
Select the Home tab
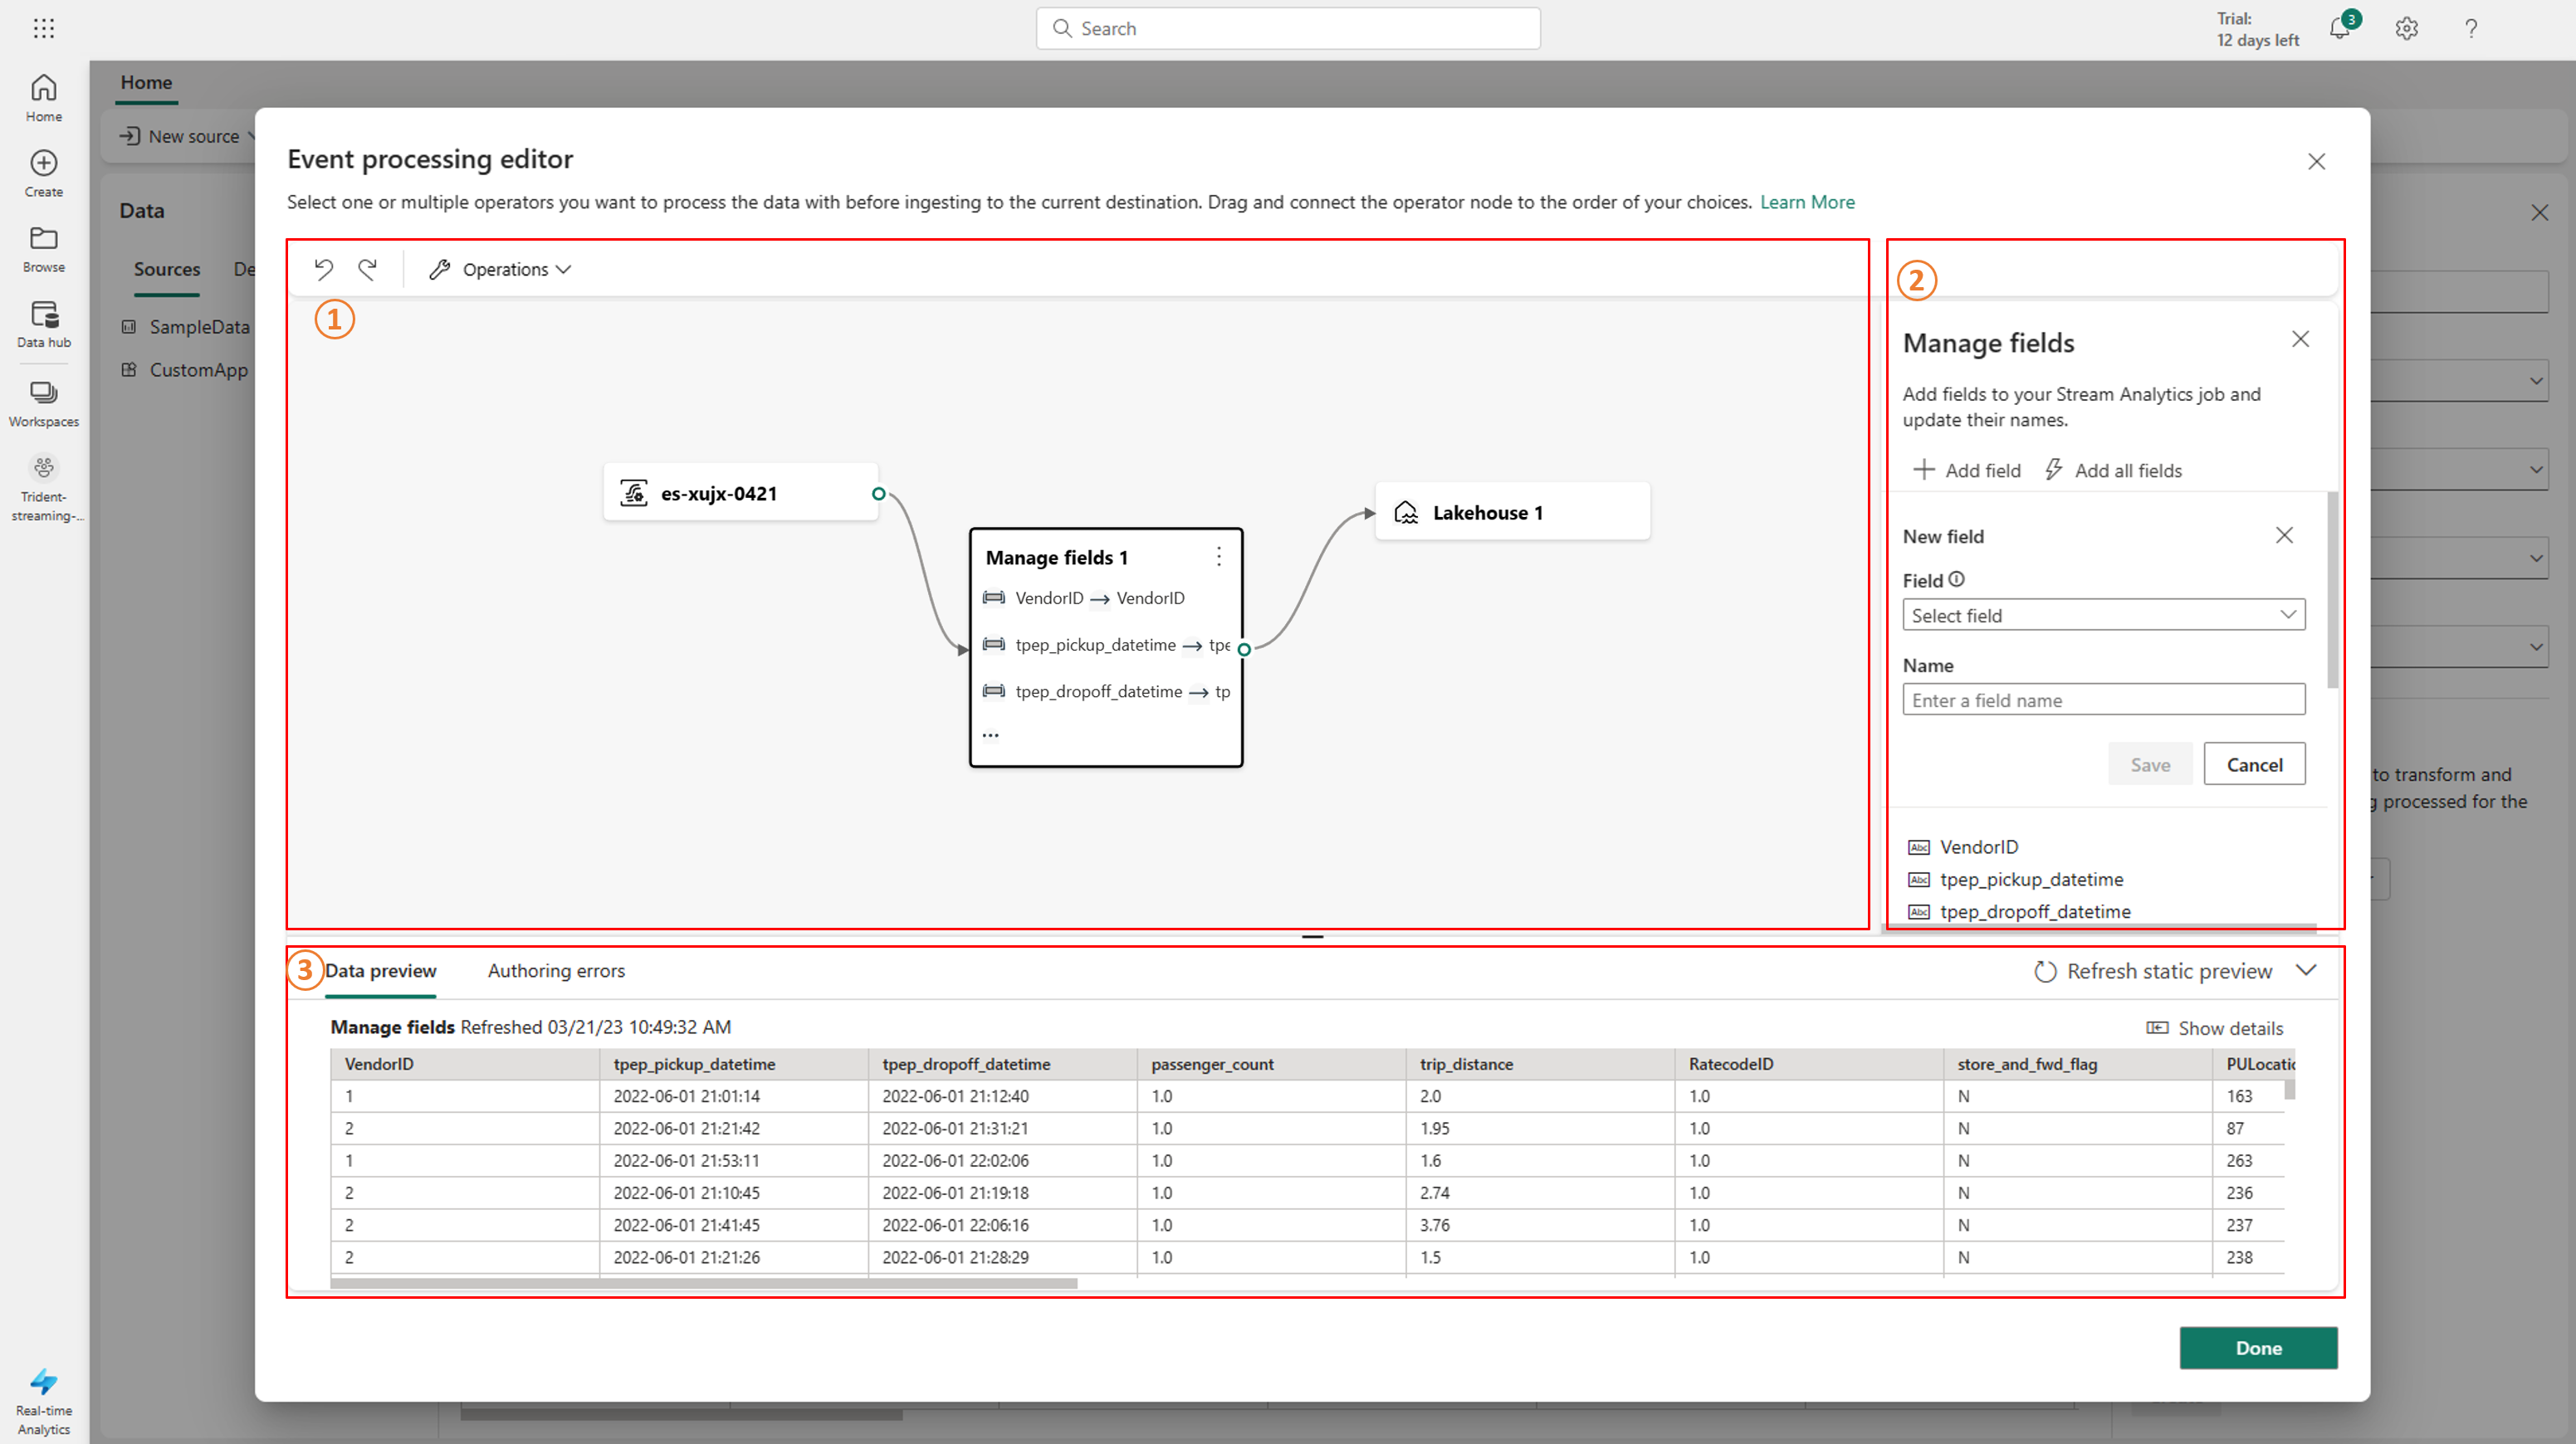146,82
